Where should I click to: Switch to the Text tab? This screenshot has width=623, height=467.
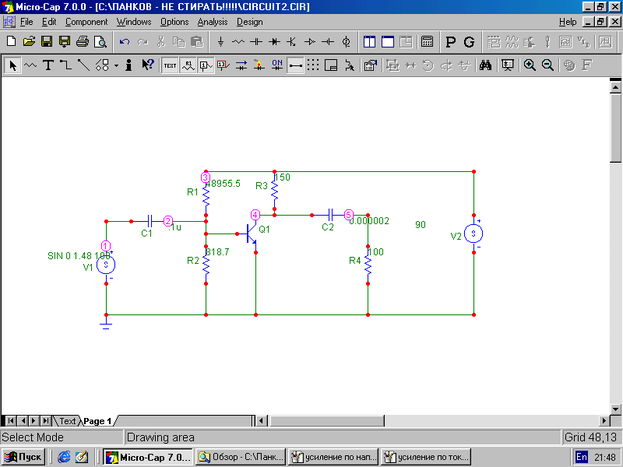[67, 421]
